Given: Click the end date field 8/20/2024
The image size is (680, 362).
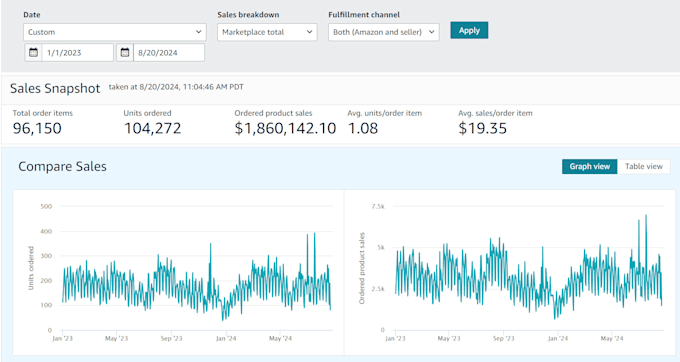Looking at the screenshot, I should point(169,52).
